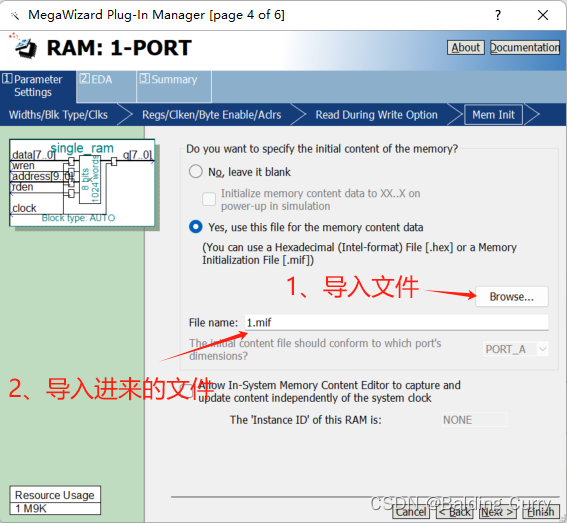Click the 'Block type: AUTO' label
Image resolution: width=567 pixels, height=523 pixels.
pyautogui.click(x=78, y=218)
